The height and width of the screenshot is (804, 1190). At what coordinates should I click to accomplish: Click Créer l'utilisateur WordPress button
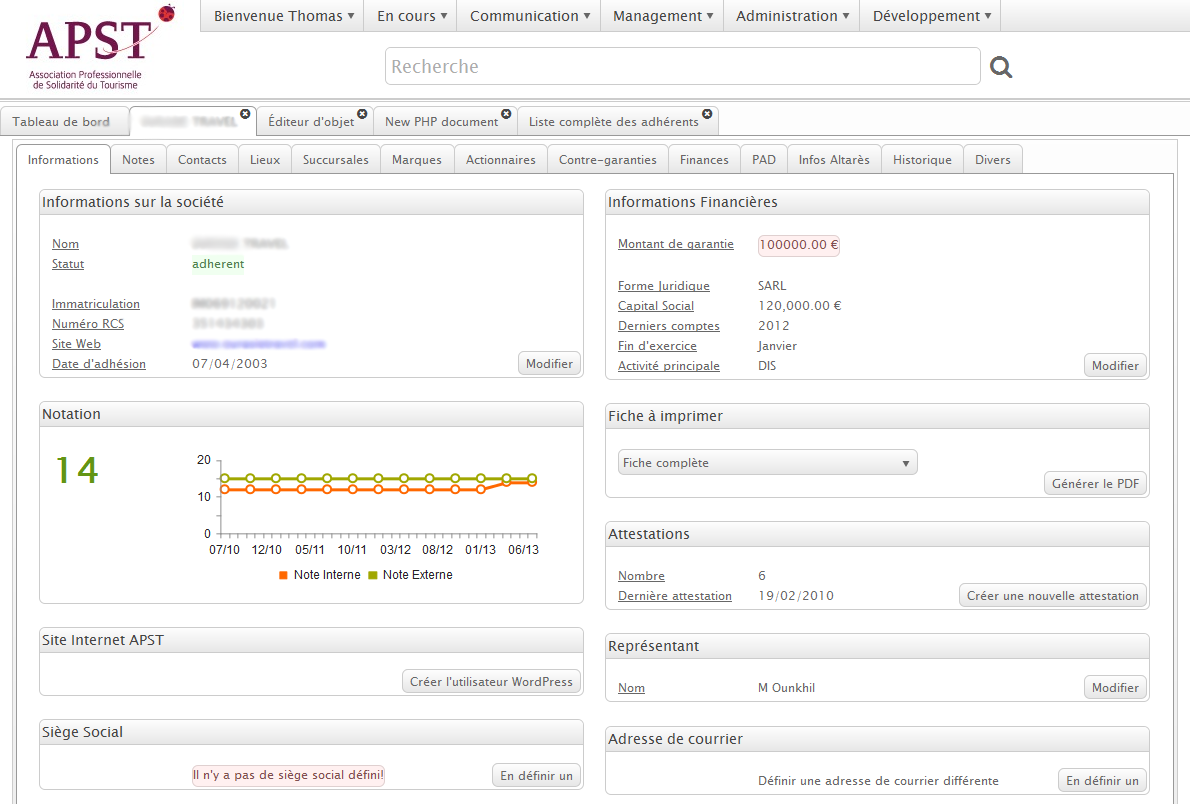click(x=492, y=682)
